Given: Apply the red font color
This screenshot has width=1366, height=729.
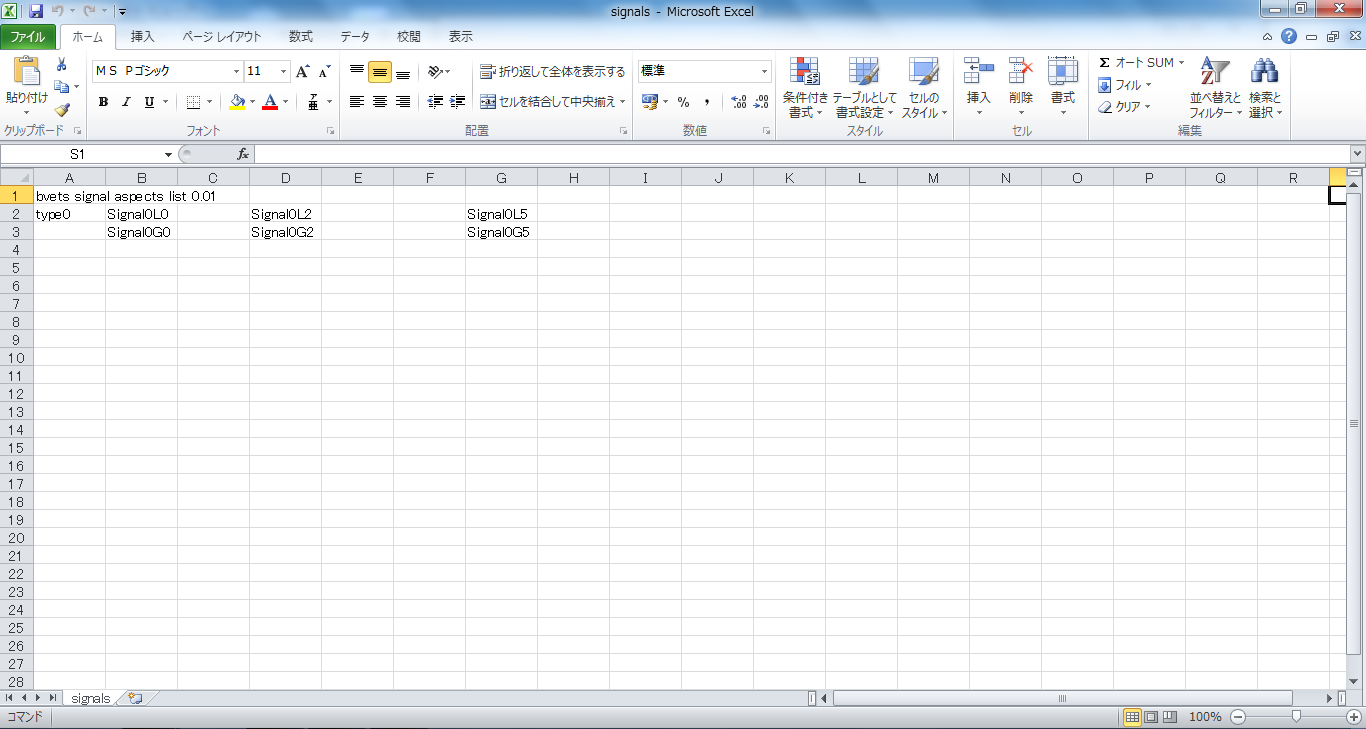Looking at the screenshot, I should tap(269, 102).
